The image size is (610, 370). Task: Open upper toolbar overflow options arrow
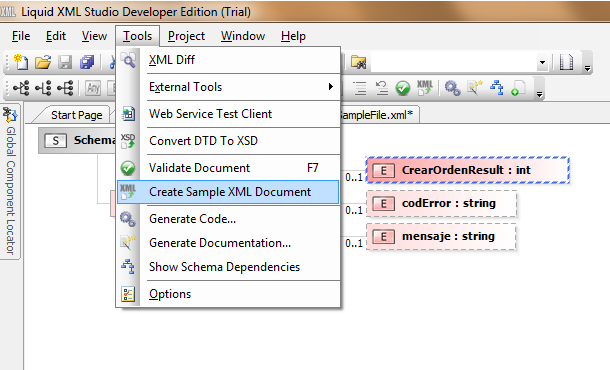587,68
